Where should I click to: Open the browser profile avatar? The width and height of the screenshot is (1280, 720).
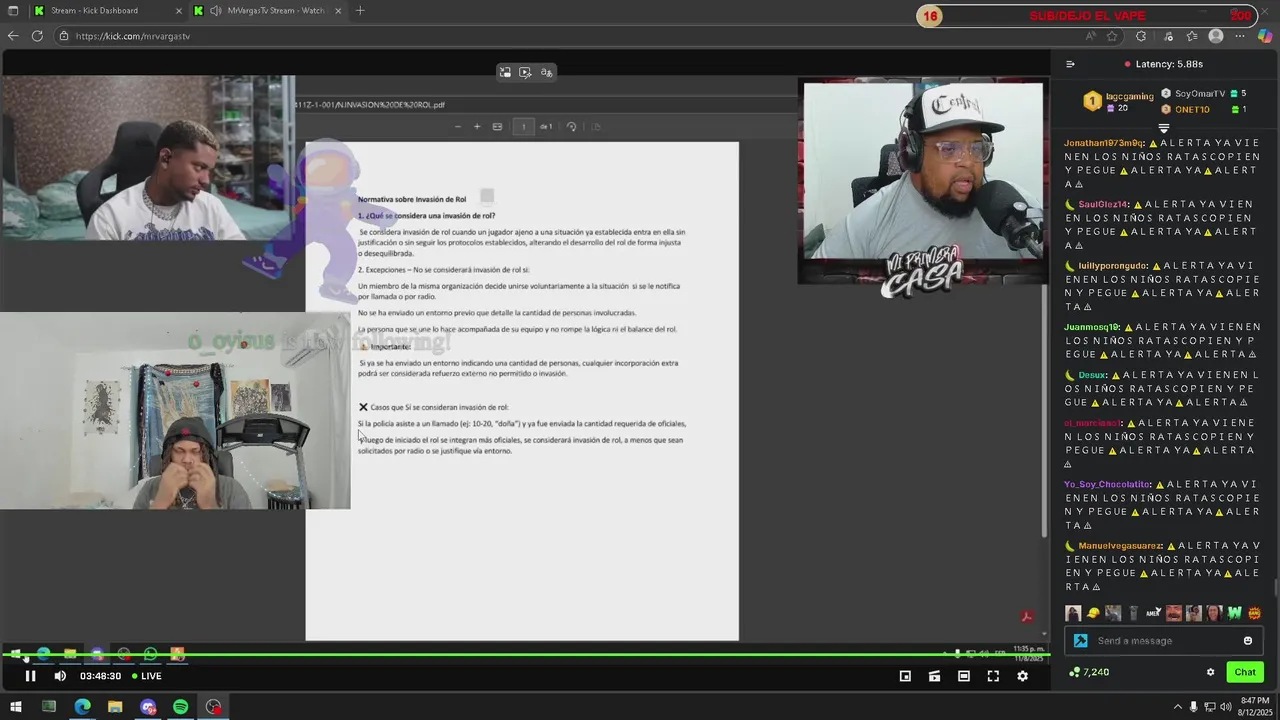1216,36
